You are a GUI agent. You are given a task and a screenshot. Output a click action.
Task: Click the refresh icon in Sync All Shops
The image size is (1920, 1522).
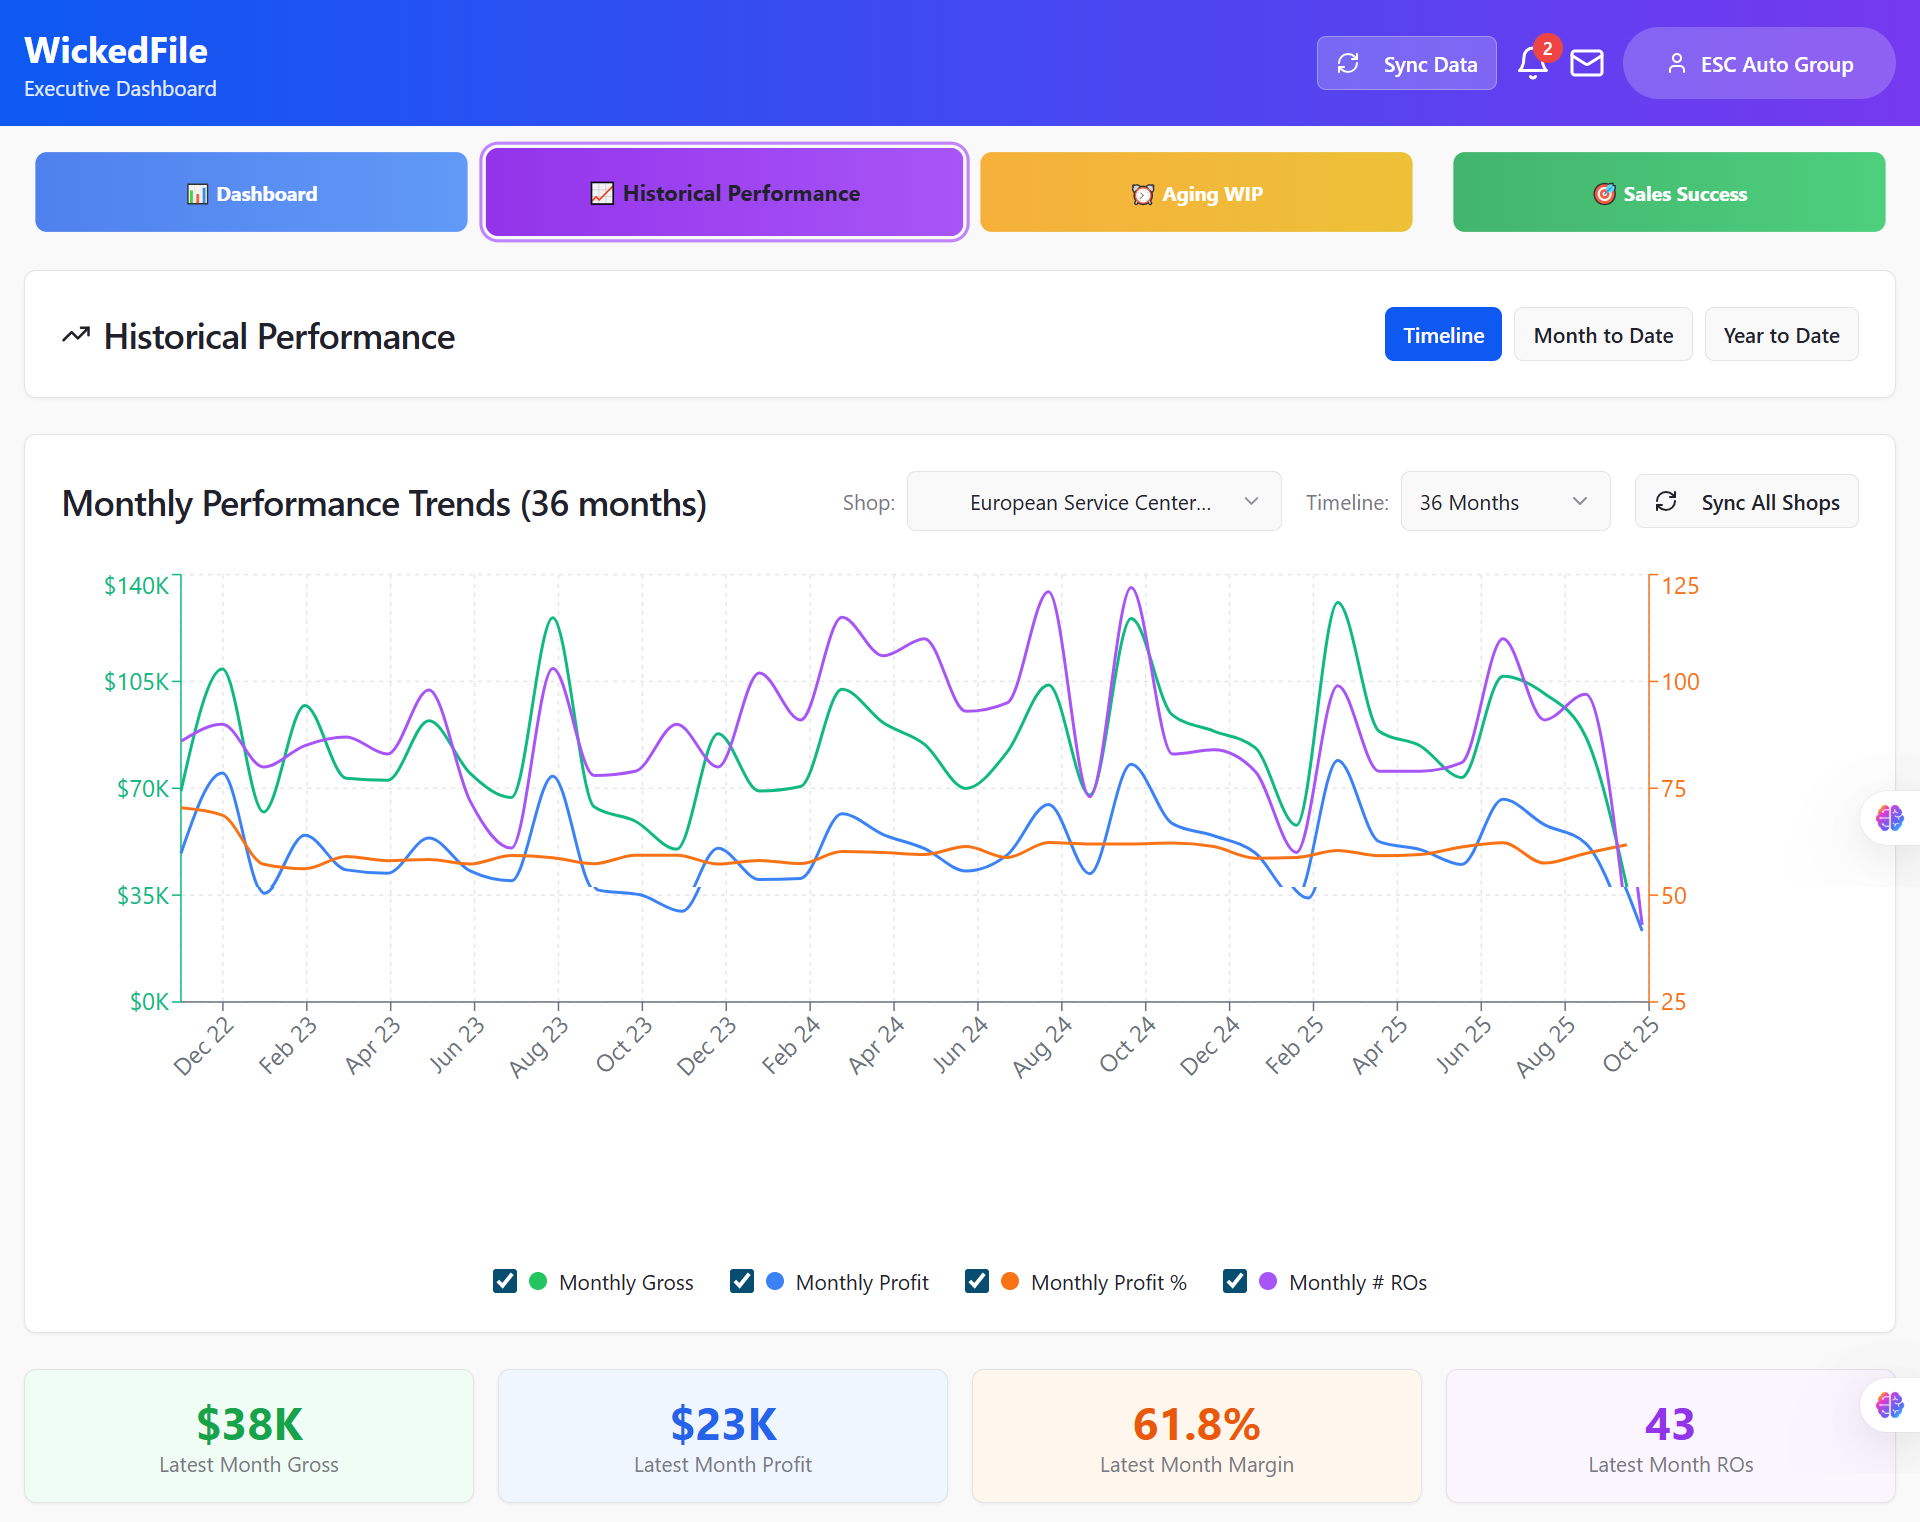tap(1666, 502)
